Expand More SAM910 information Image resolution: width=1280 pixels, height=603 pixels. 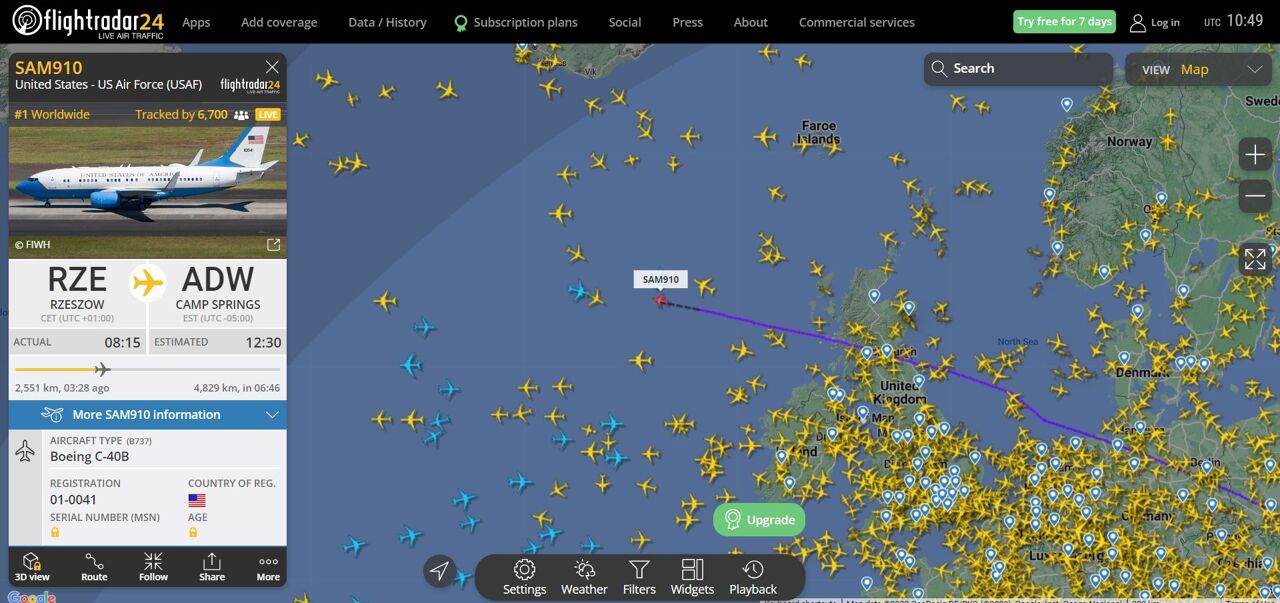point(147,415)
